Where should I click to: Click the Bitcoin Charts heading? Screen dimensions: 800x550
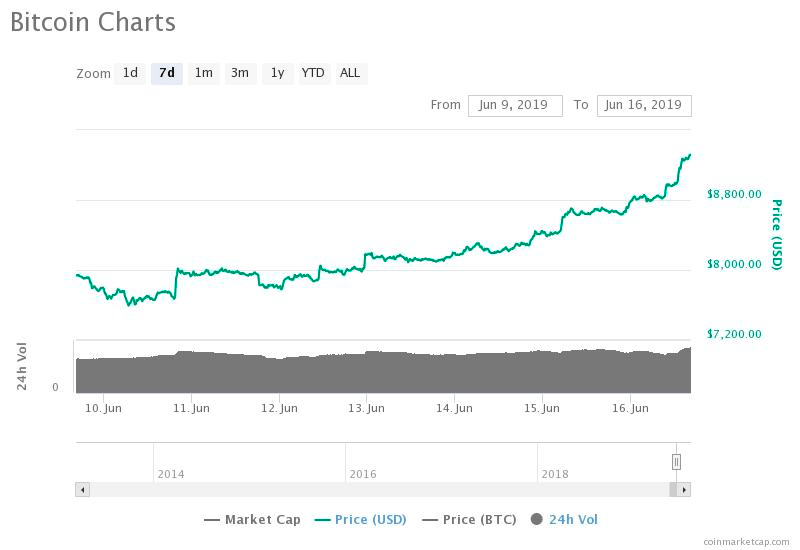pos(93,22)
